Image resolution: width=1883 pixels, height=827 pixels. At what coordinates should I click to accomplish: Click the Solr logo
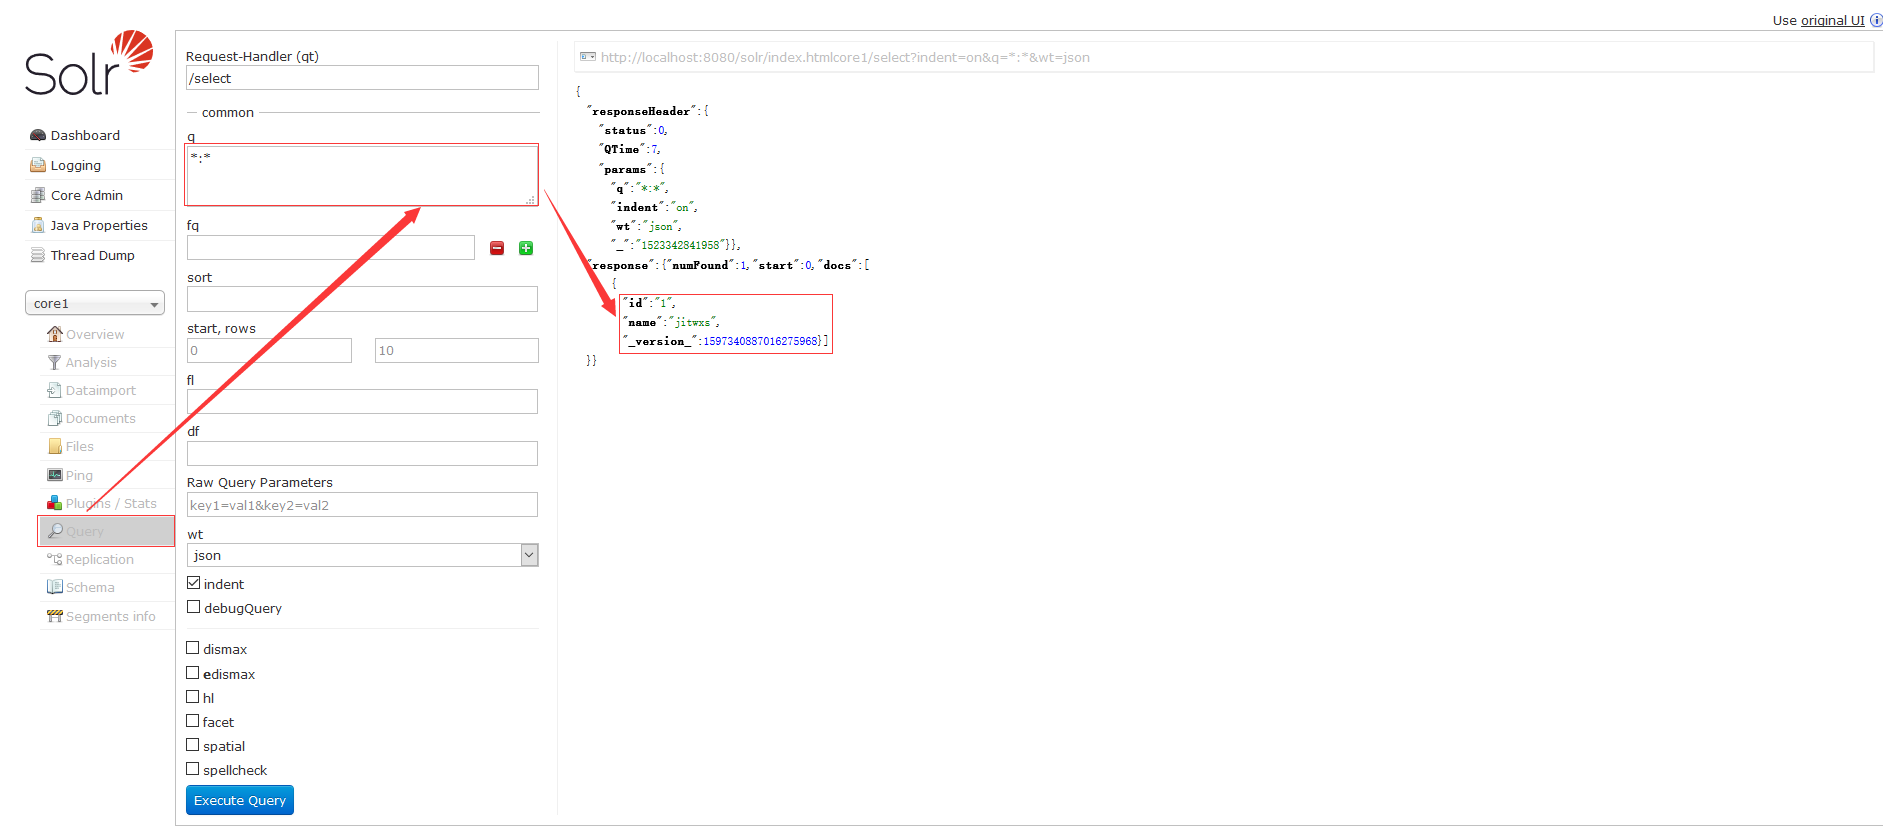point(89,63)
